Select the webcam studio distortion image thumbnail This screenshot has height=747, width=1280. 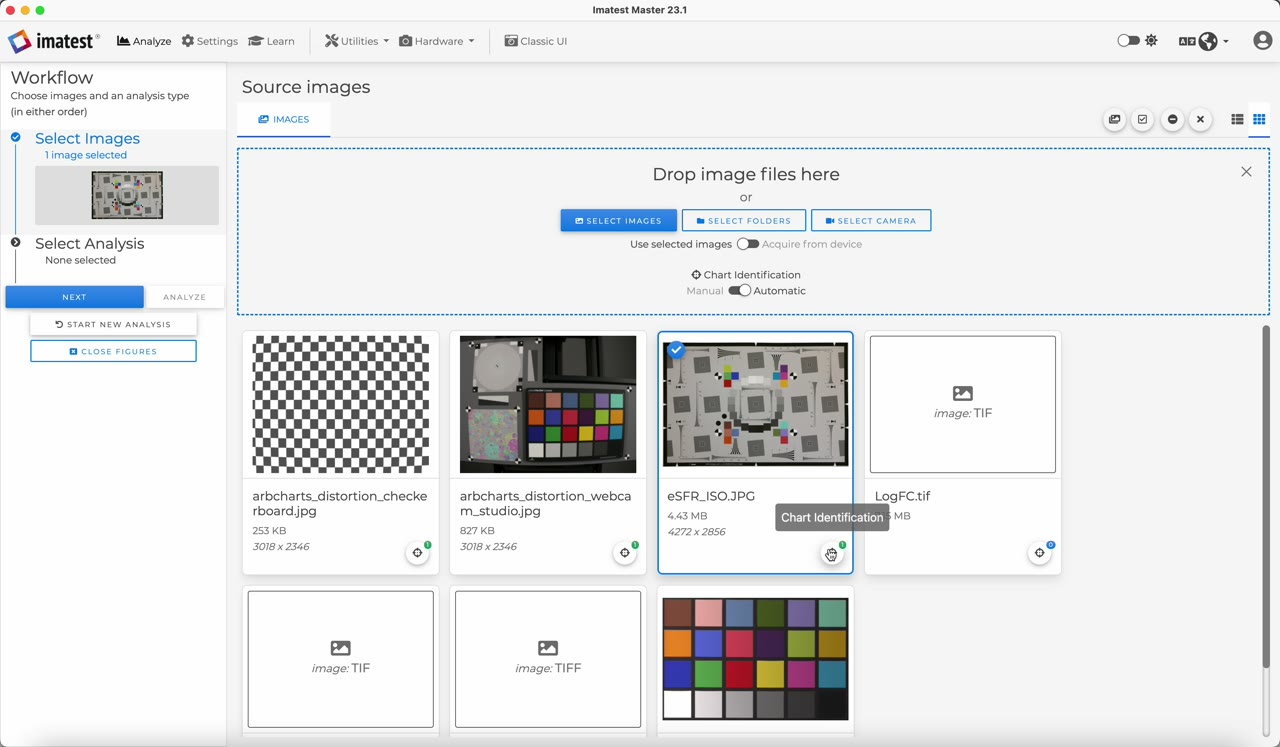548,404
